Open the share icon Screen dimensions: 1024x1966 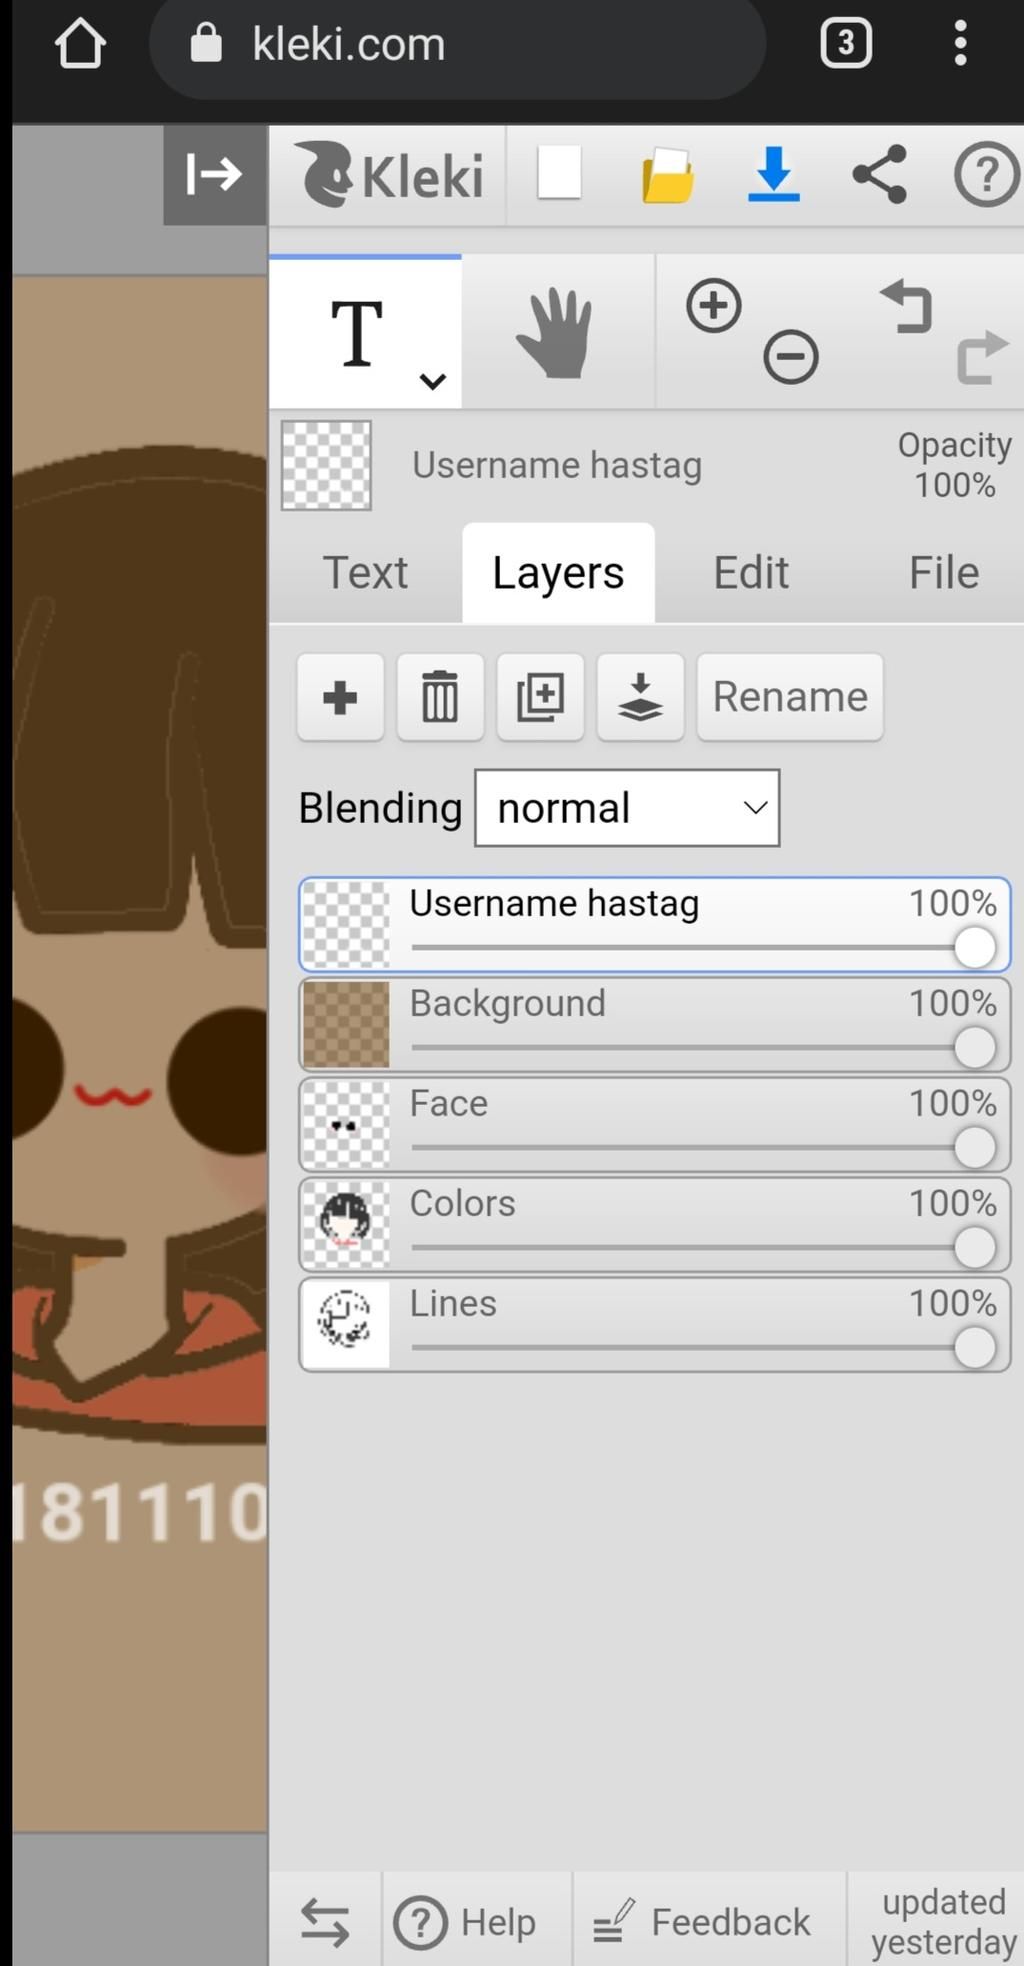tap(880, 174)
